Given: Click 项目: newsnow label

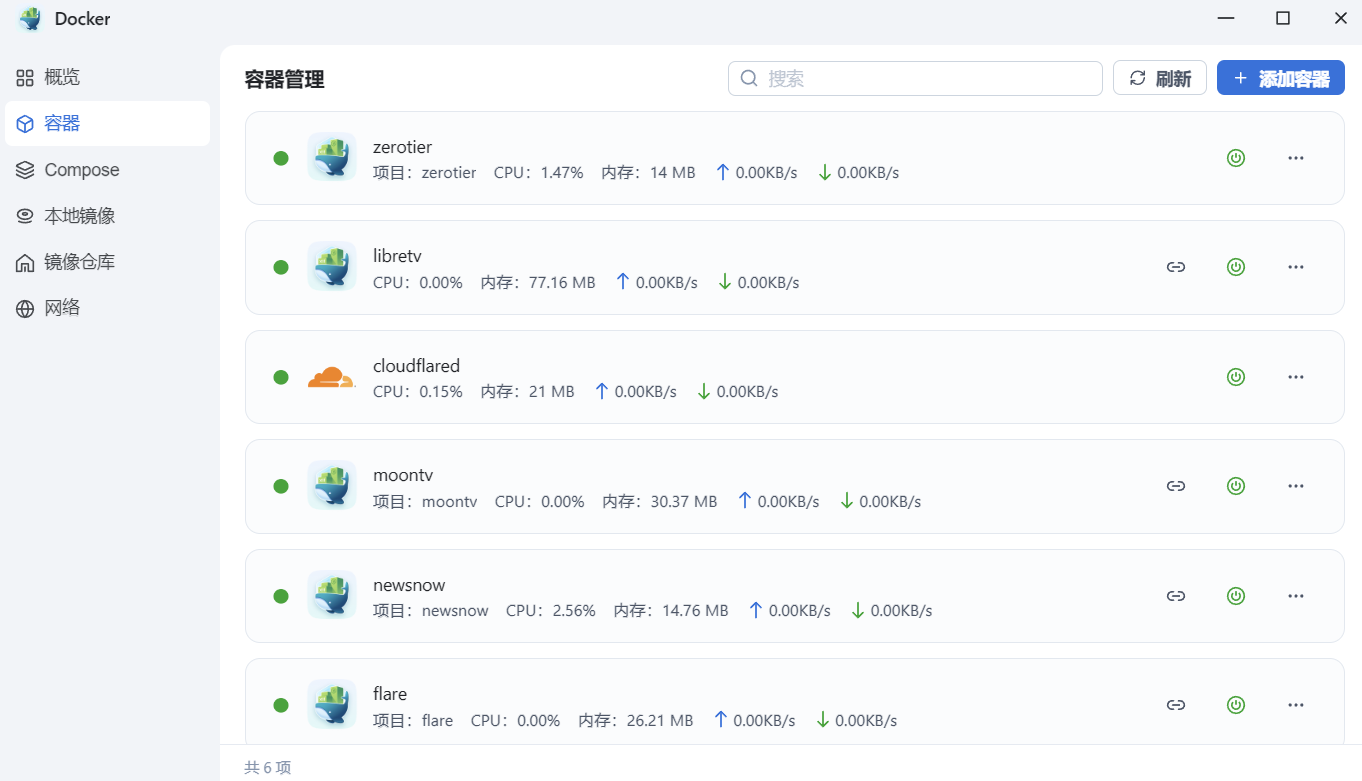Looking at the screenshot, I should point(430,611).
